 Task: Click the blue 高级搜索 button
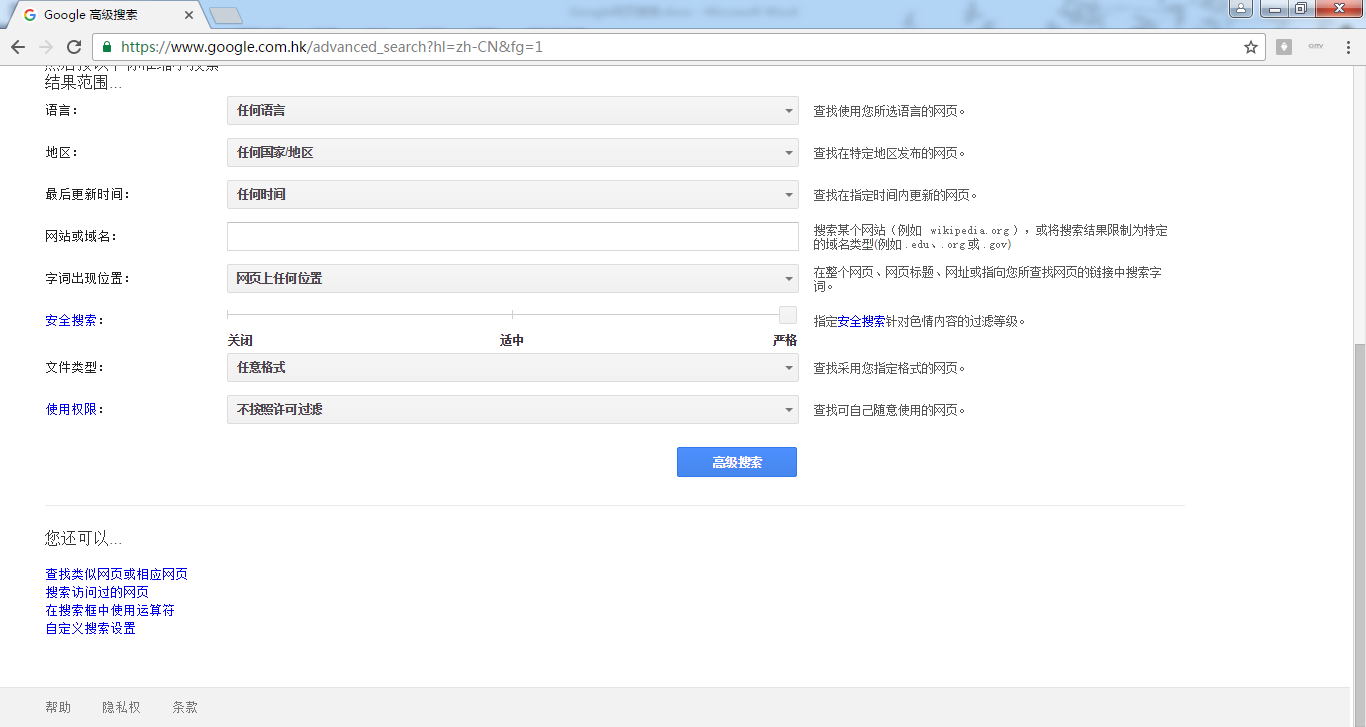point(737,462)
